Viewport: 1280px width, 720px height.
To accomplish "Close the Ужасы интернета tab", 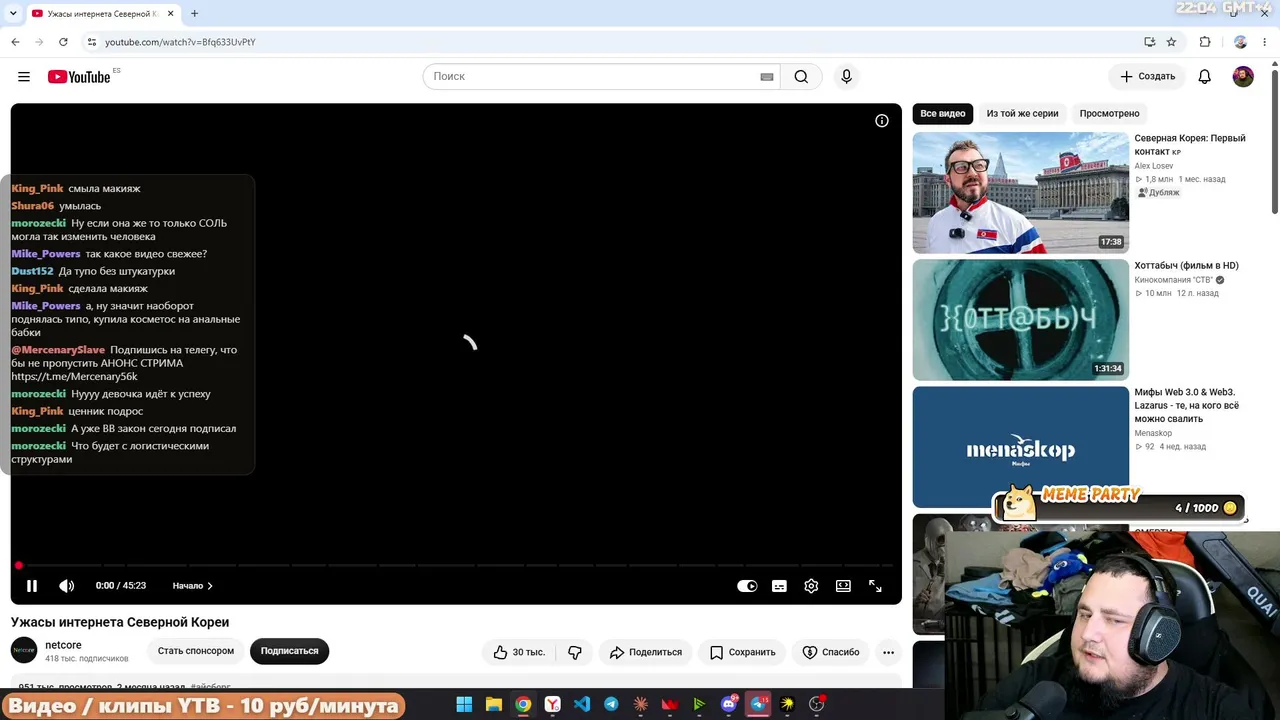I will tap(171, 14).
